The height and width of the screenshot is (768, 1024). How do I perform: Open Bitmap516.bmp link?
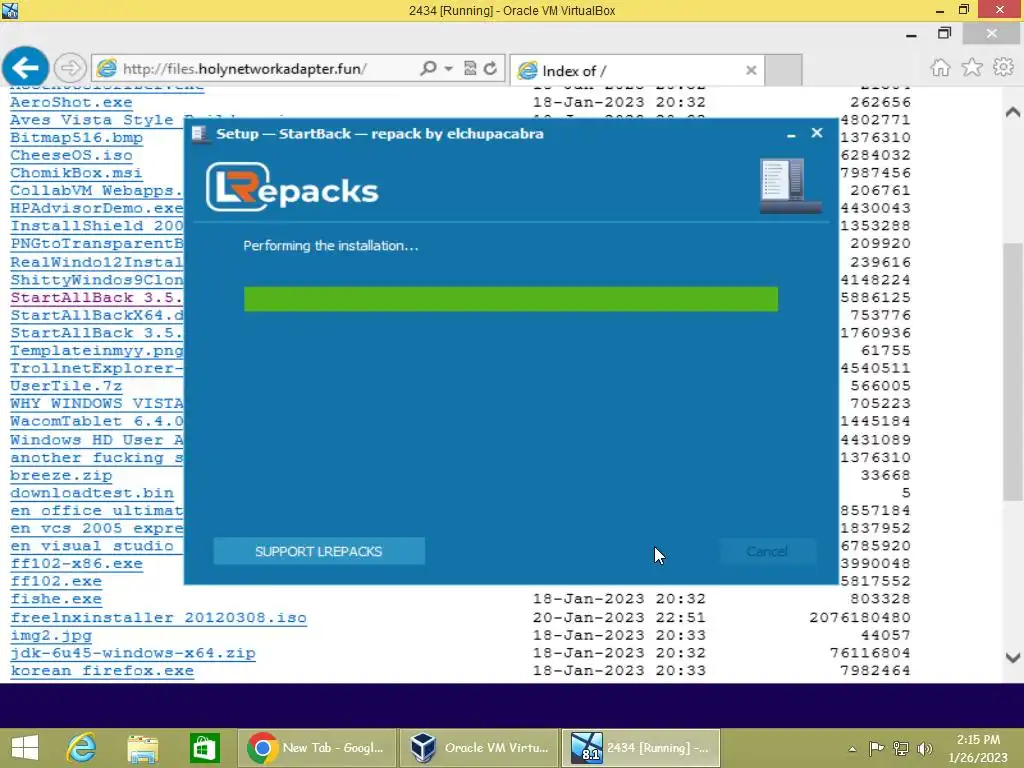coord(76,138)
